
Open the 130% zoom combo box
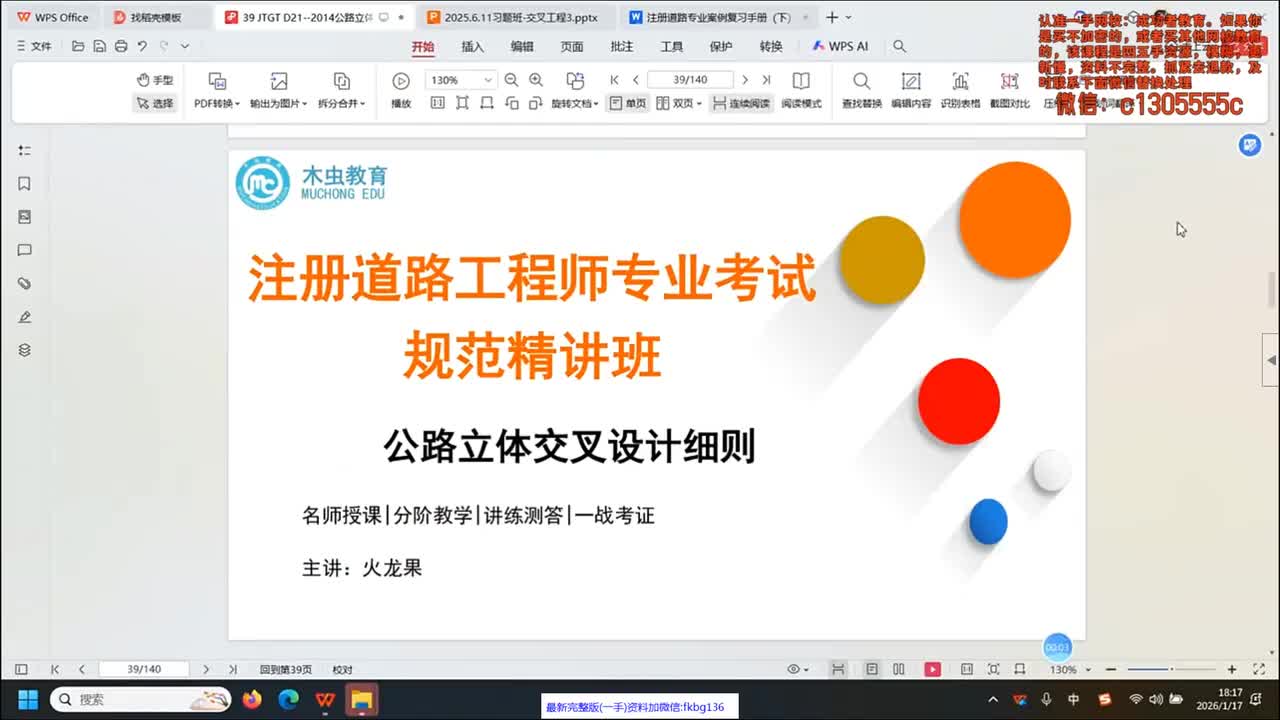461,80
